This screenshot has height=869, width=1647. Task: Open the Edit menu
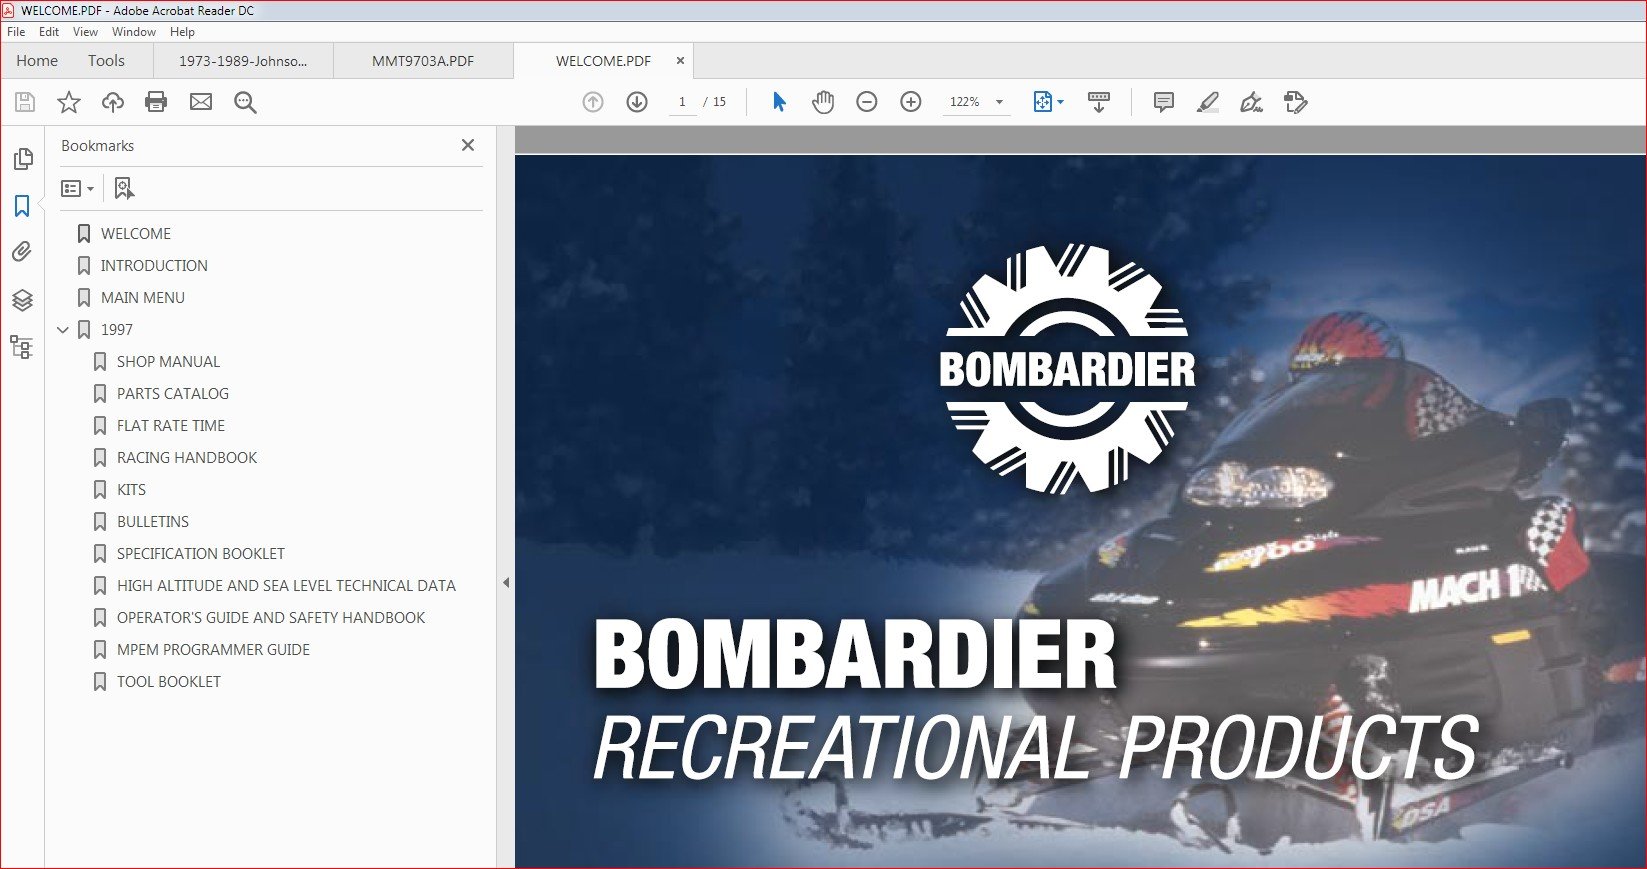[49, 32]
